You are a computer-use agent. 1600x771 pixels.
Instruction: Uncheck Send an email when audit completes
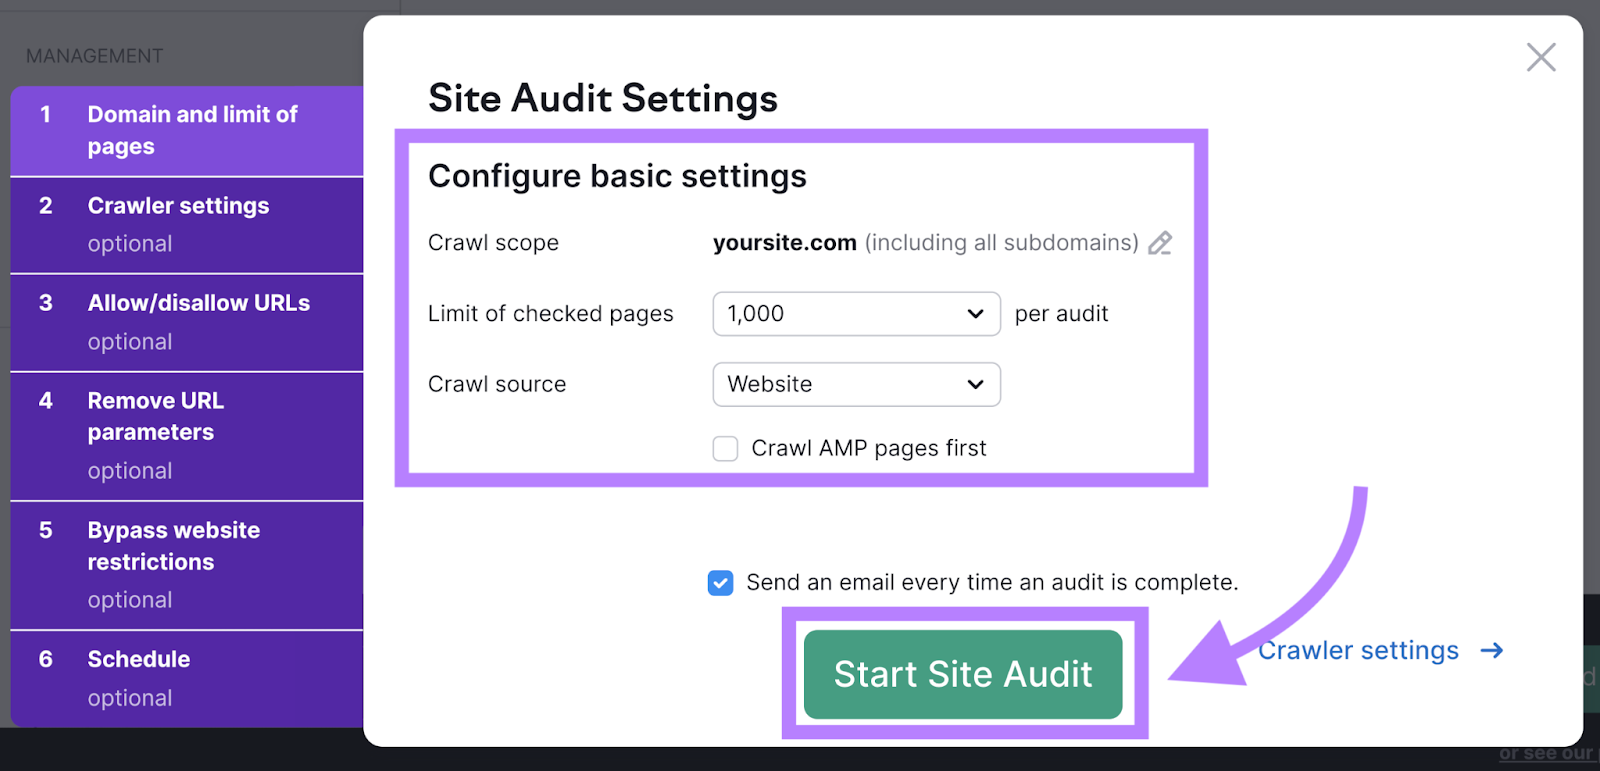point(720,583)
